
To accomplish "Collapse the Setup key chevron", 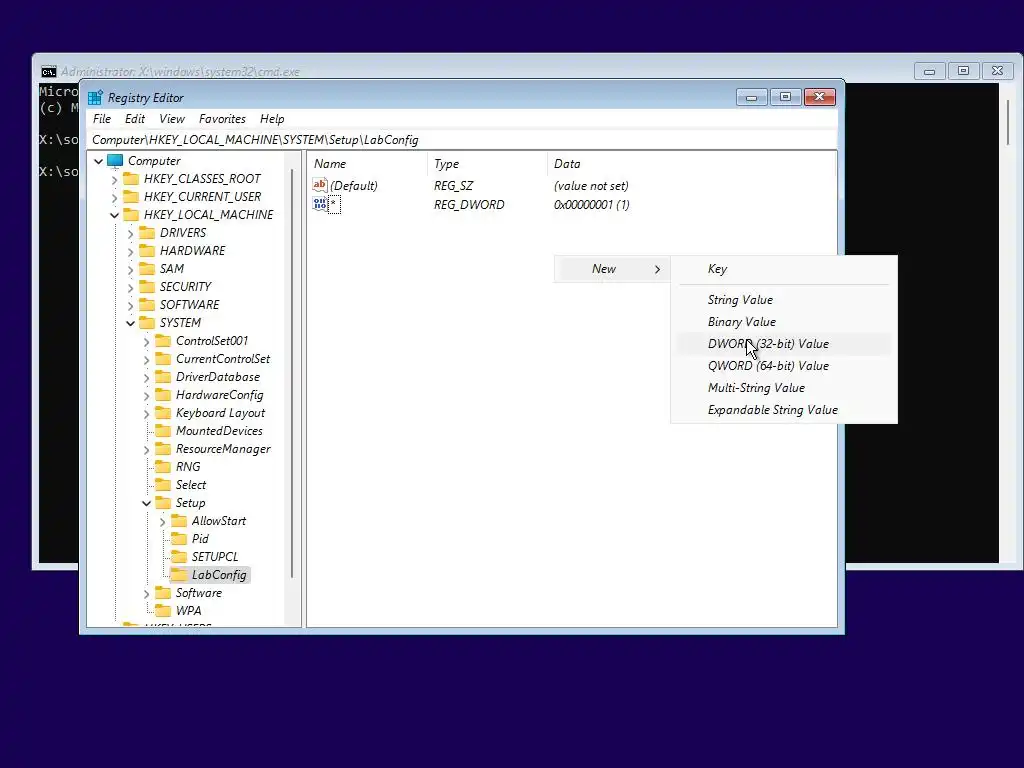I will [x=146, y=503].
